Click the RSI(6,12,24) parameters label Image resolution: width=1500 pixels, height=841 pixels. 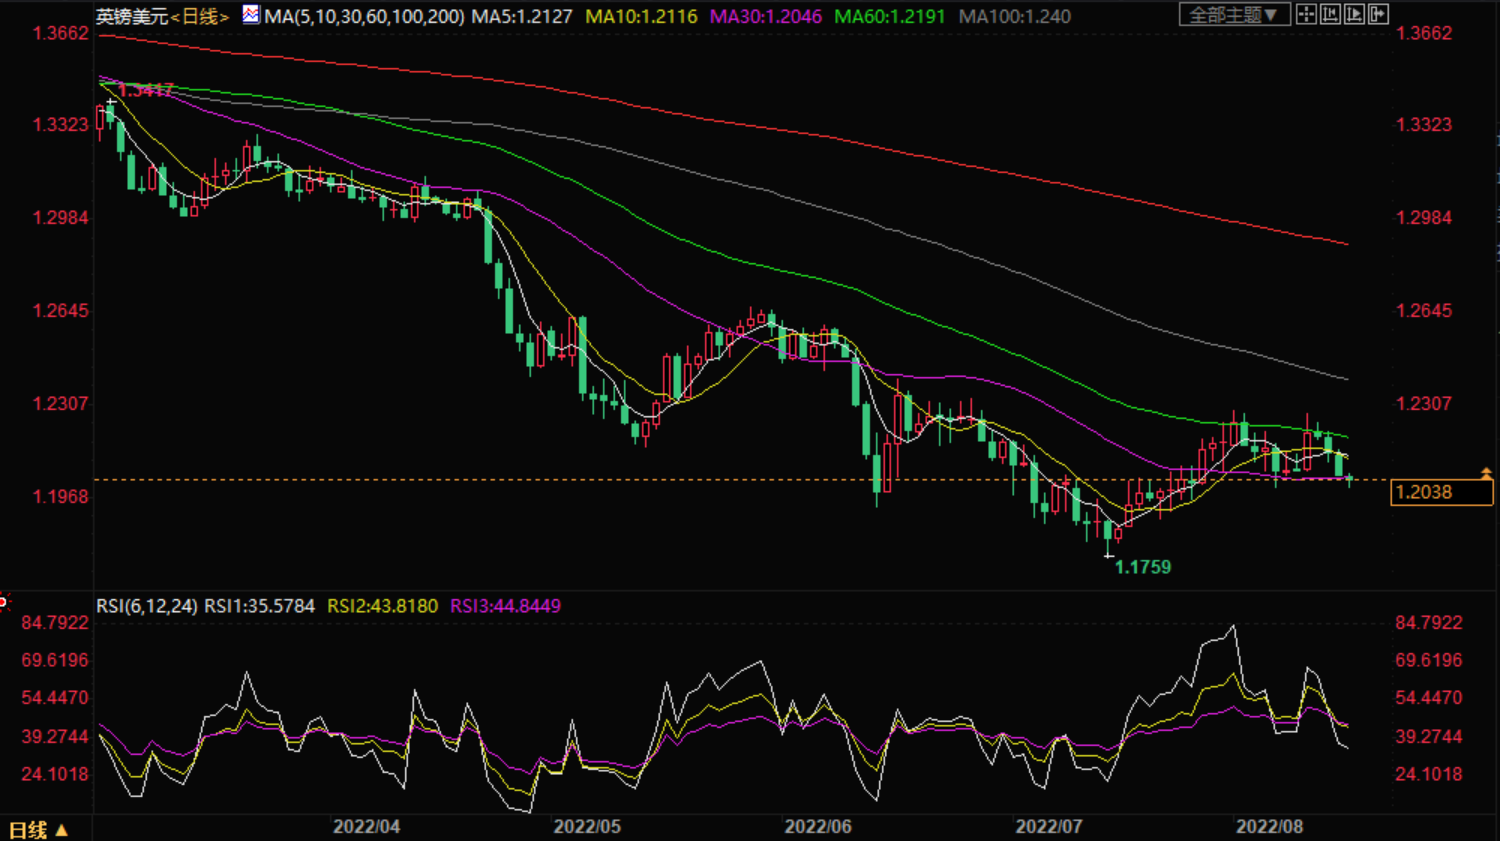click(147, 606)
